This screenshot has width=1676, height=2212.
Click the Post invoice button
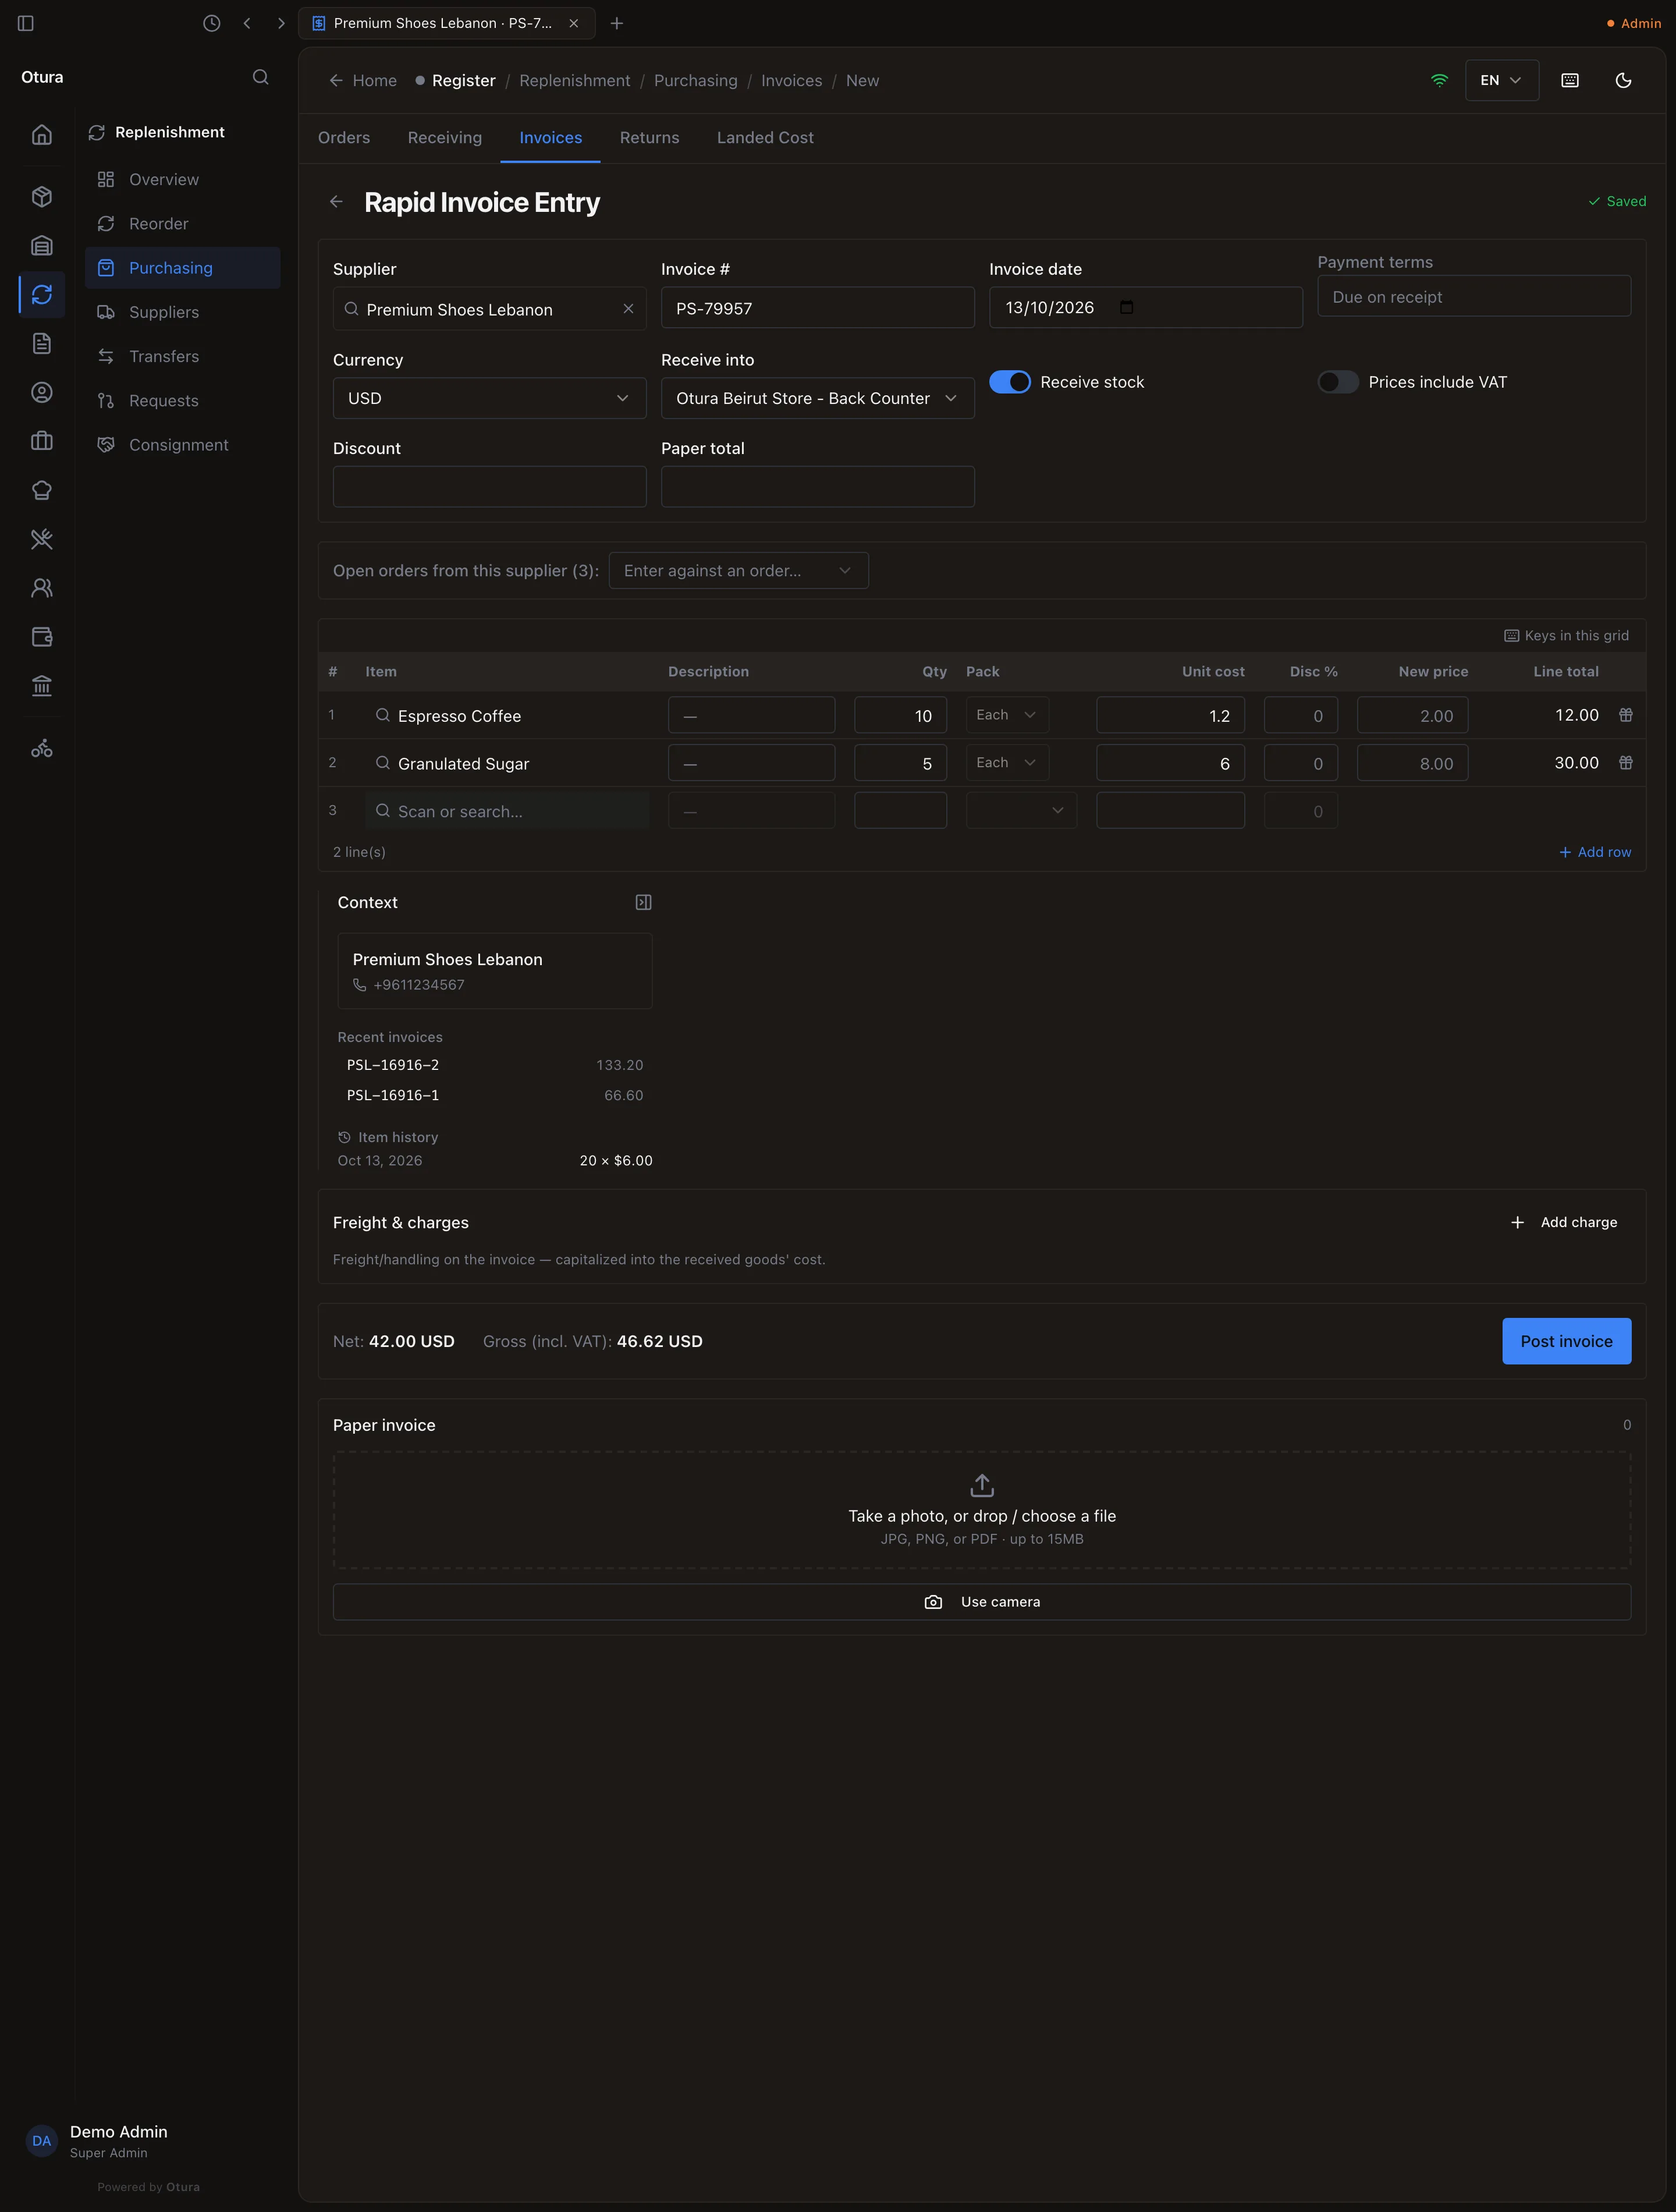[1566, 1341]
